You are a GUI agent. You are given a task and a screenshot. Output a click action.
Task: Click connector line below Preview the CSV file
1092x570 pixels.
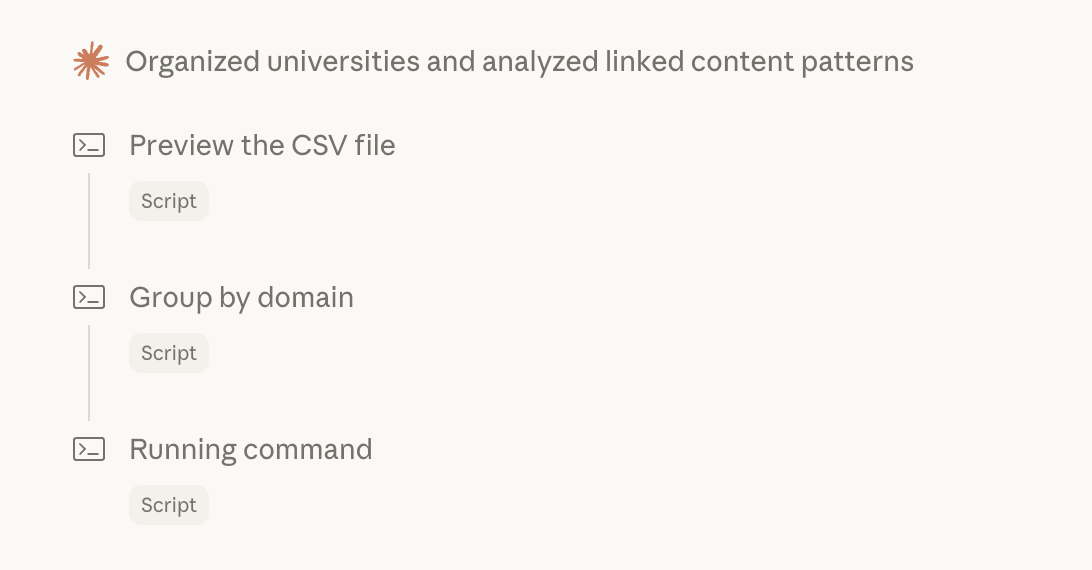coord(89,220)
